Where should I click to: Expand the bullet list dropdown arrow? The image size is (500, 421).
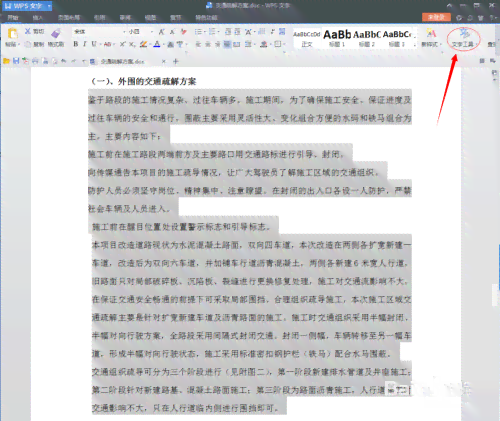pyautogui.click(x=204, y=32)
